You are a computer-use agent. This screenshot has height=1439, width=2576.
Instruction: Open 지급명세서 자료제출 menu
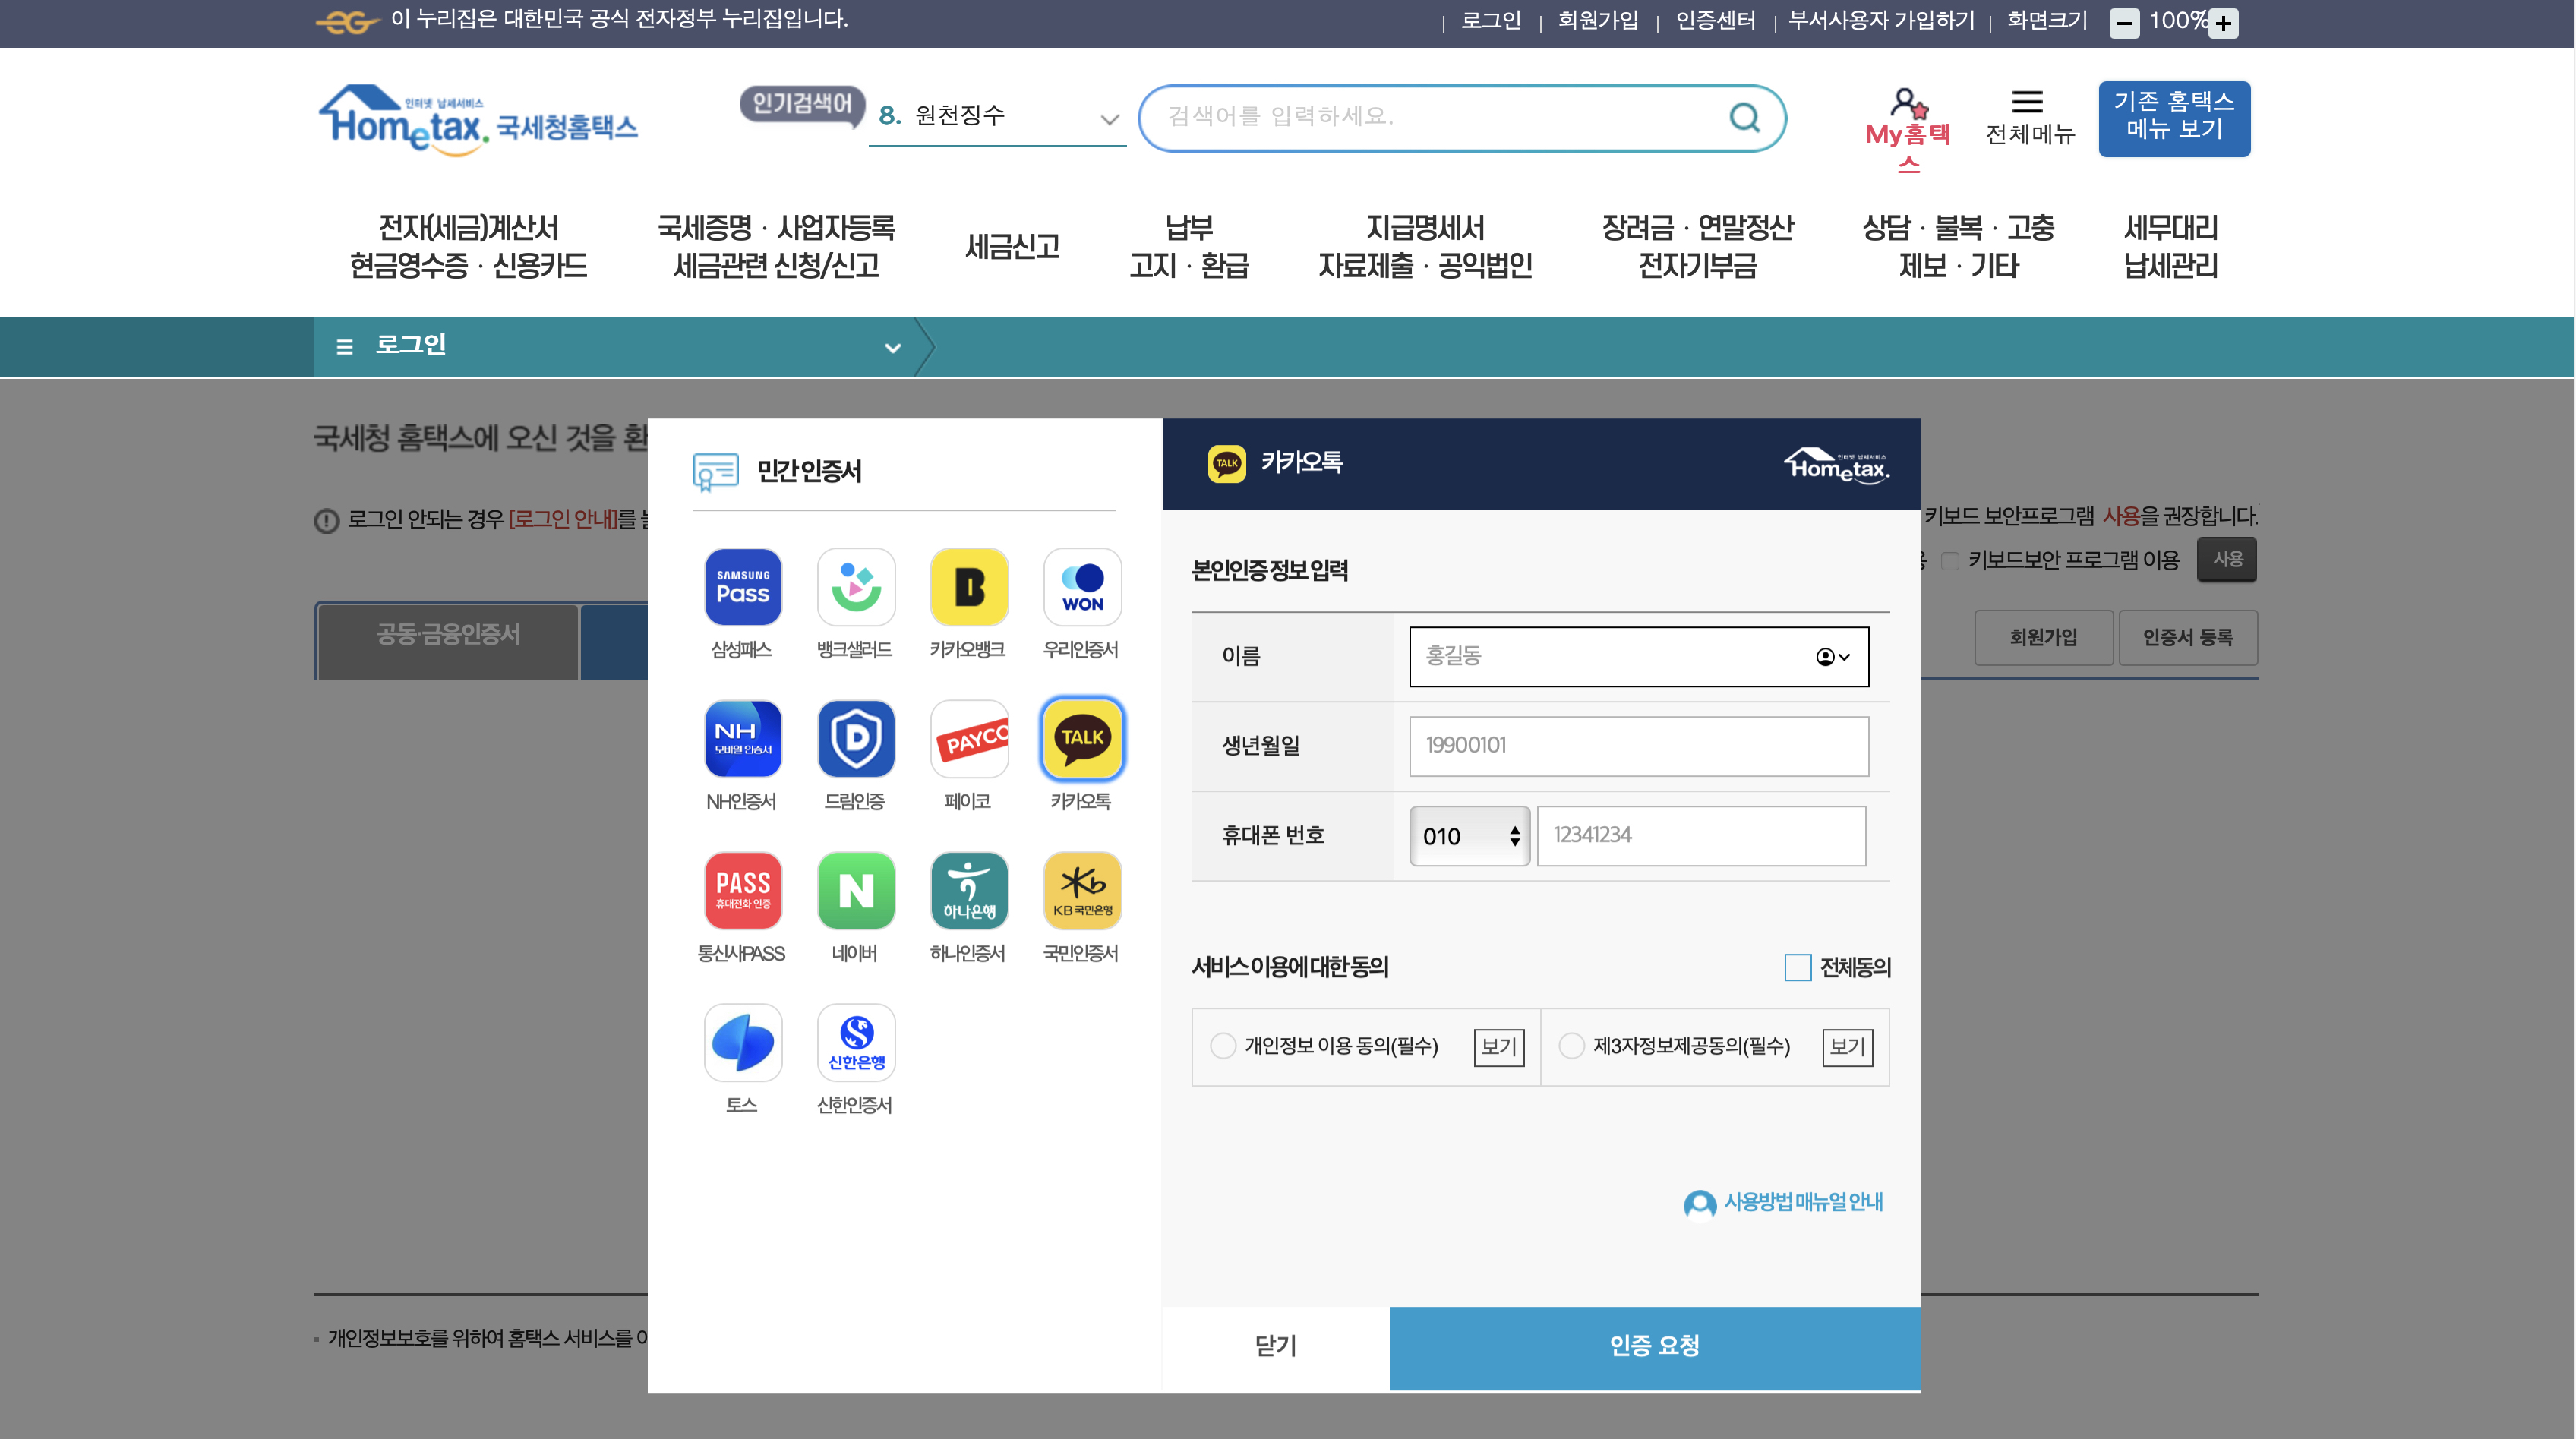1424,246
